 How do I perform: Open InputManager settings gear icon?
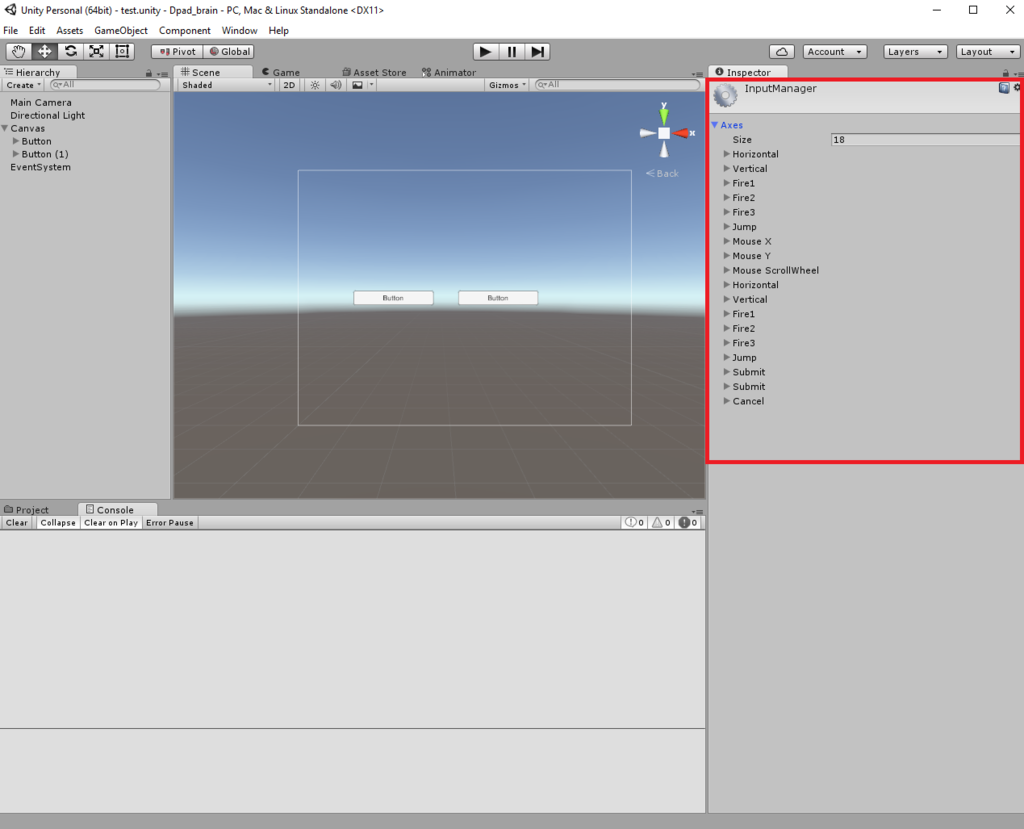click(x=1017, y=88)
